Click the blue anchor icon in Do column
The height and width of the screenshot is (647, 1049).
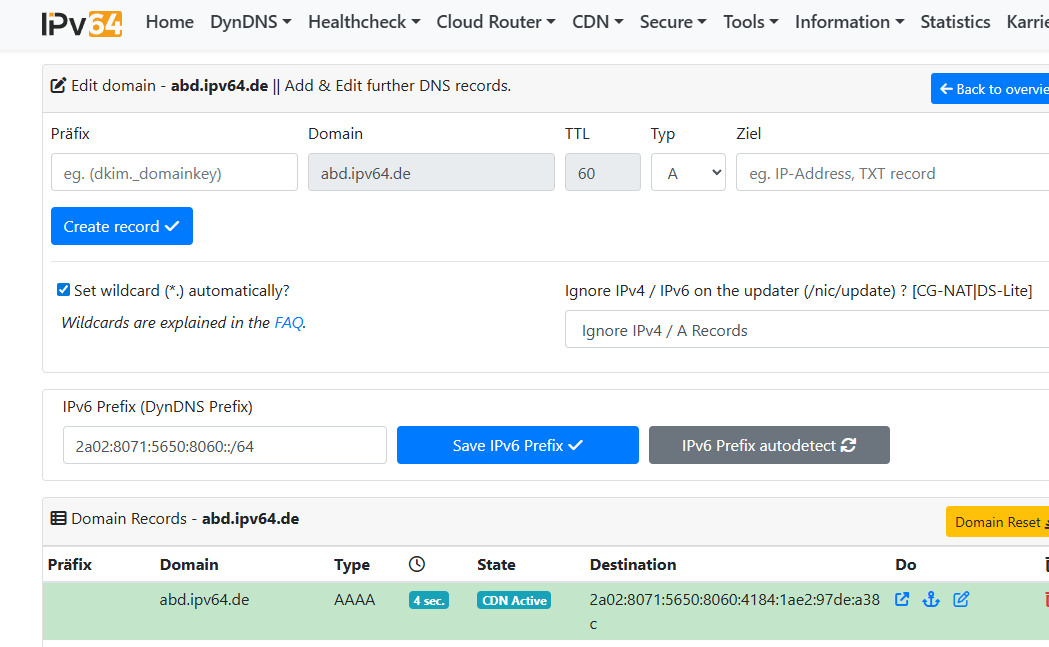point(931,600)
